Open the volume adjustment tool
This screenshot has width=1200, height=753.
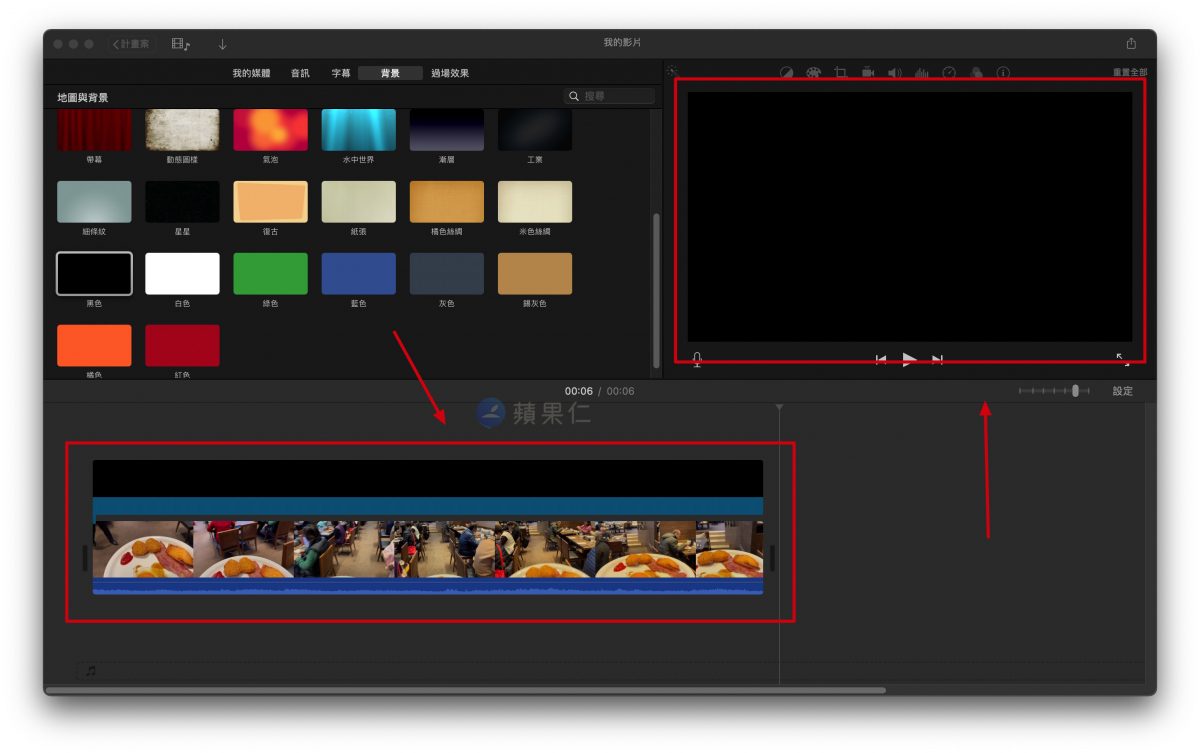coord(894,73)
